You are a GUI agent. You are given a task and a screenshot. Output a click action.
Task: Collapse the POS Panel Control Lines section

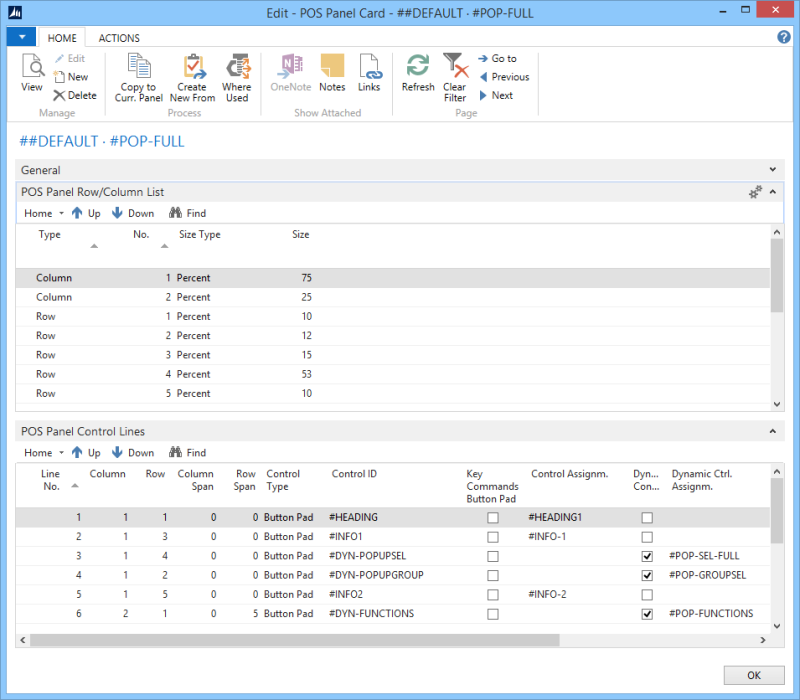[x=771, y=432]
